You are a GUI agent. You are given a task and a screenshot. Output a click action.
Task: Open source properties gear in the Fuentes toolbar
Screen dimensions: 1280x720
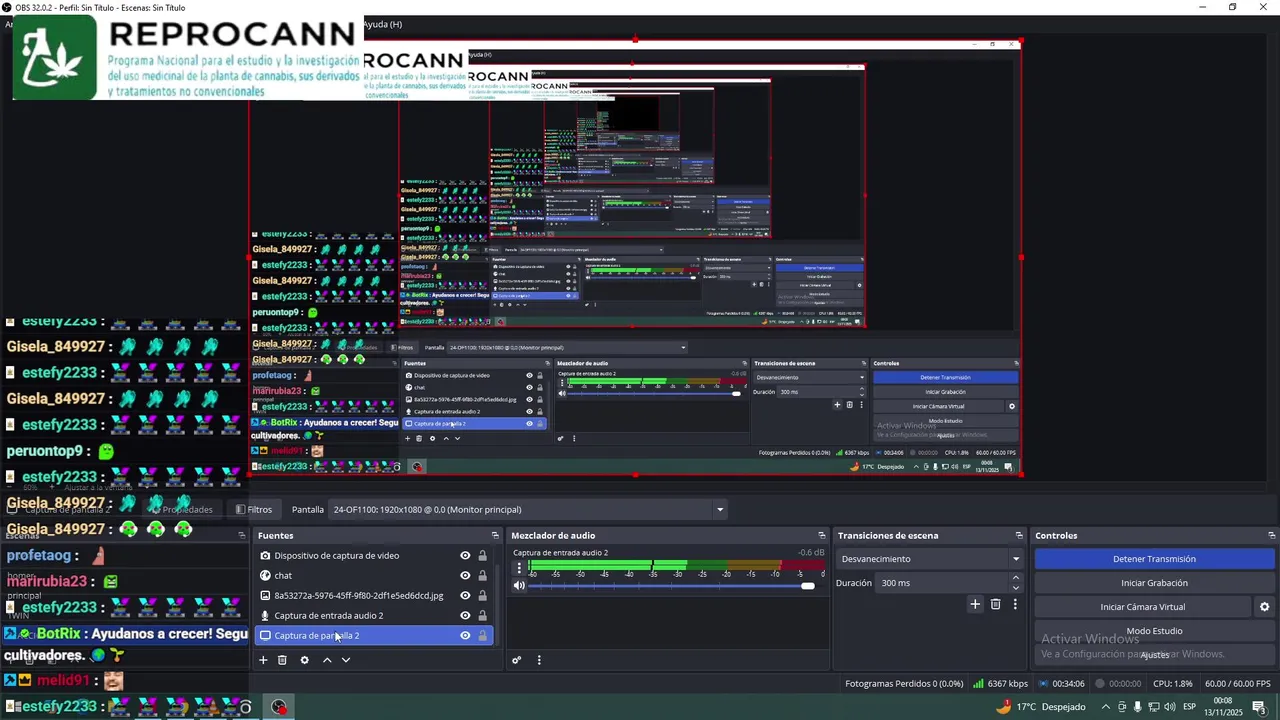[304, 660]
